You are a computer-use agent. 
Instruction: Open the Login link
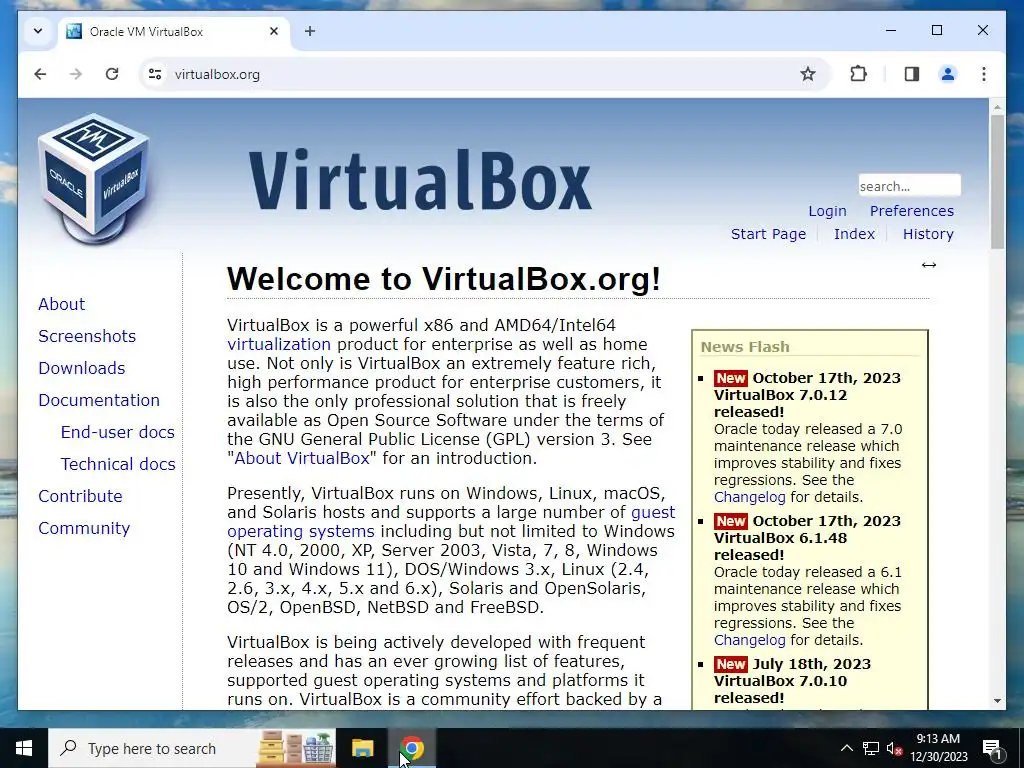pos(827,211)
